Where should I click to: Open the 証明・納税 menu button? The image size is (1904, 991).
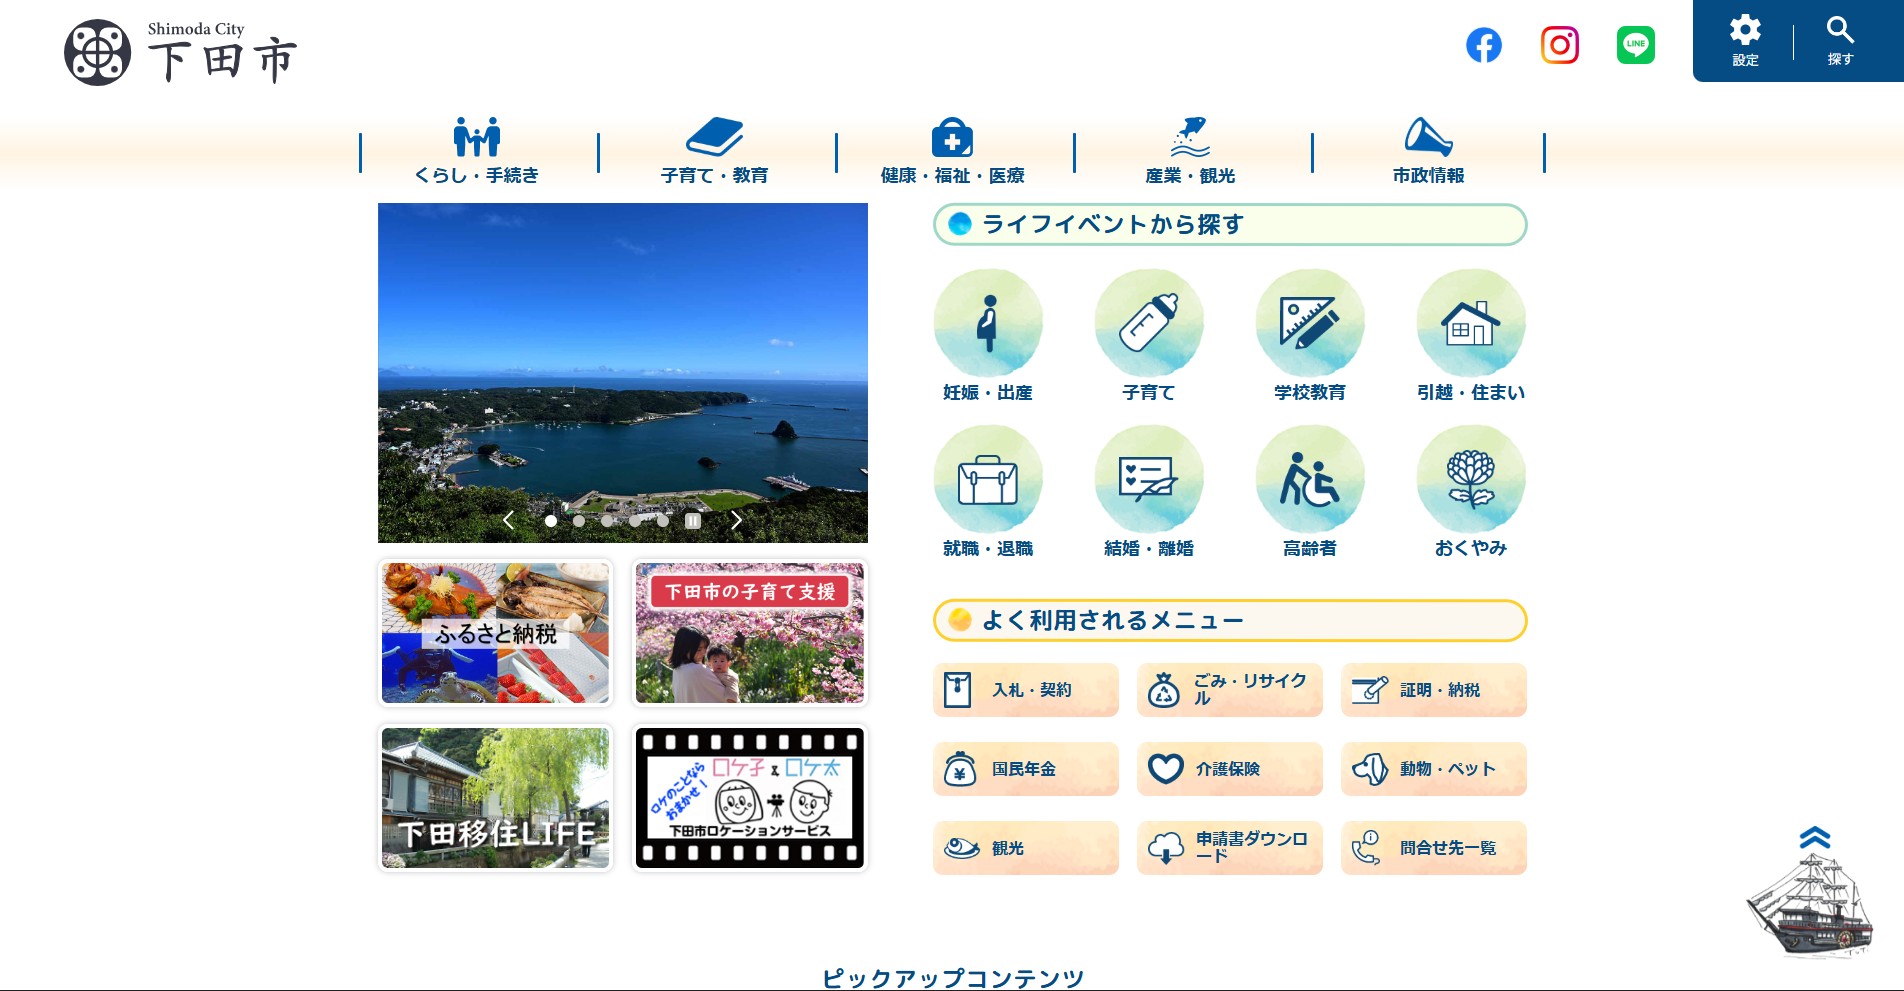pos(1434,690)
